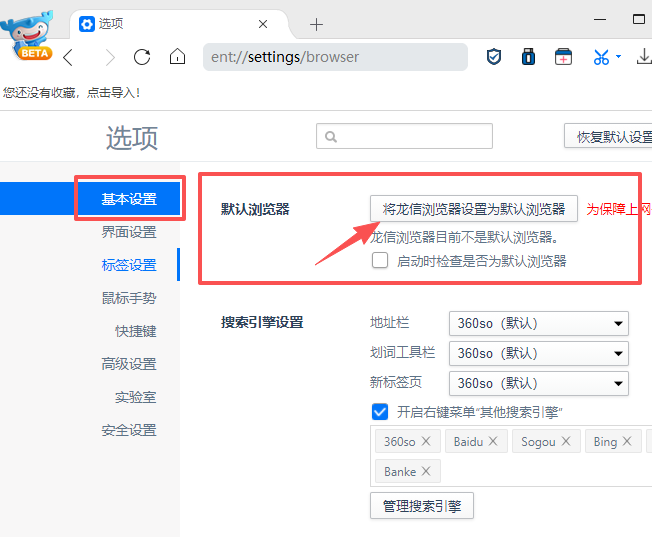
Task: Expand the 划词工具栏 search engine dropdown
Action: [x=539, y=353]
